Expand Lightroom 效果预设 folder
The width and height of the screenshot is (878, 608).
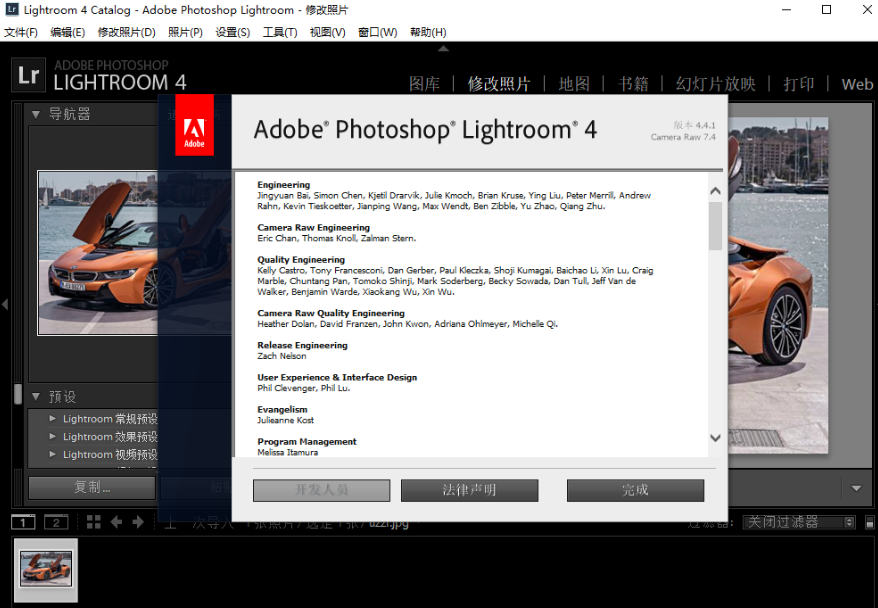click(x=53, y=436)
